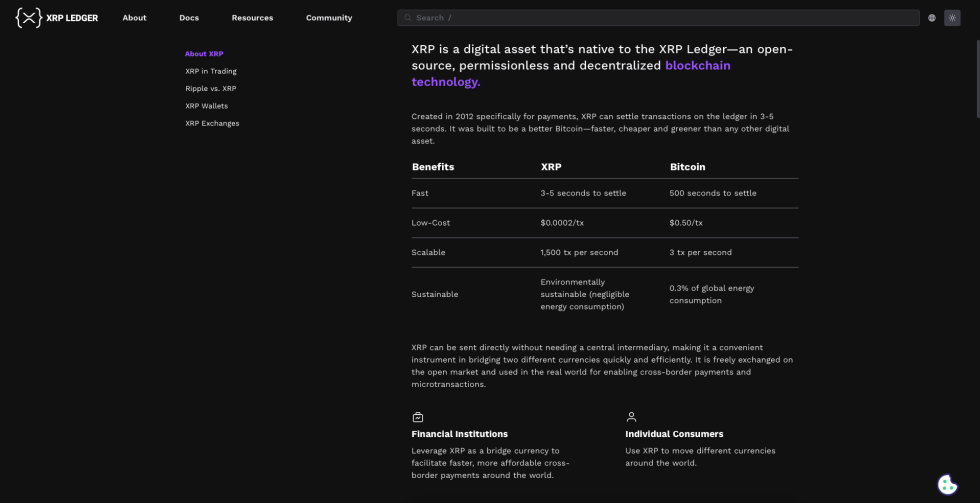Viewport: 980px width, 503px height.
Task: Open the About menu
Action: pyautogui.click(x=134, y=18)
